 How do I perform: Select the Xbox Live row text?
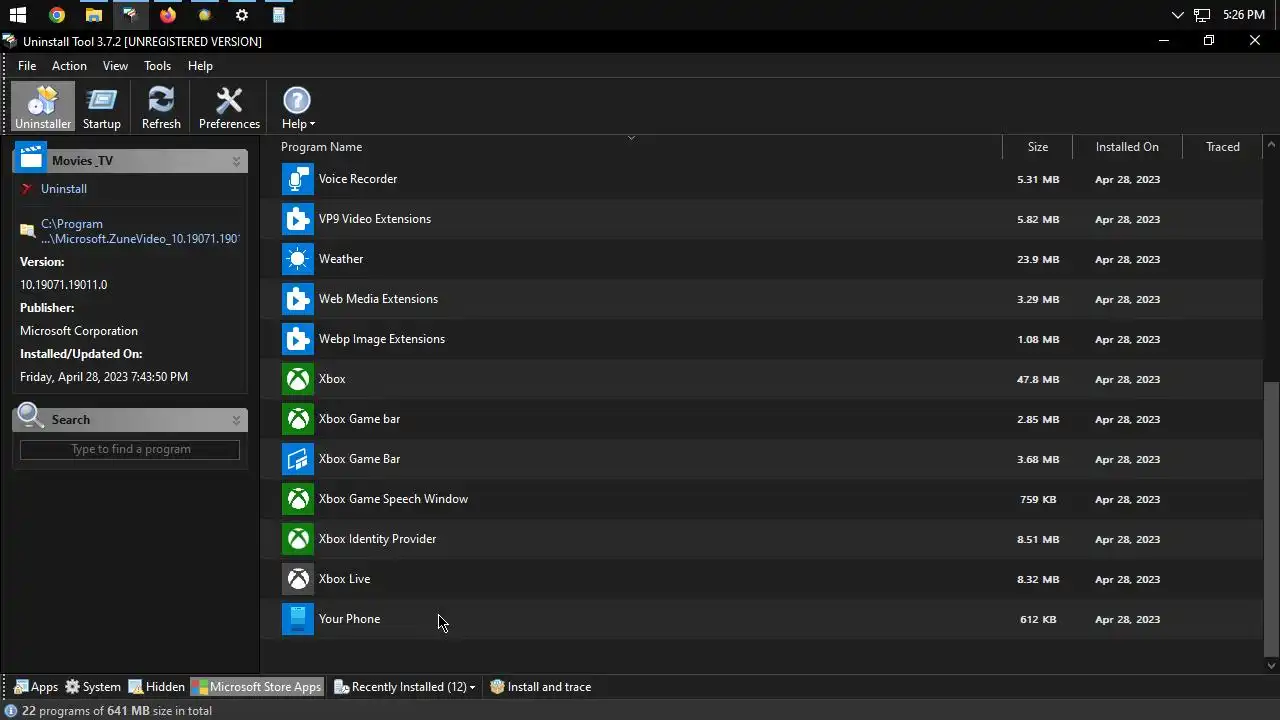[x=344, y=579]
